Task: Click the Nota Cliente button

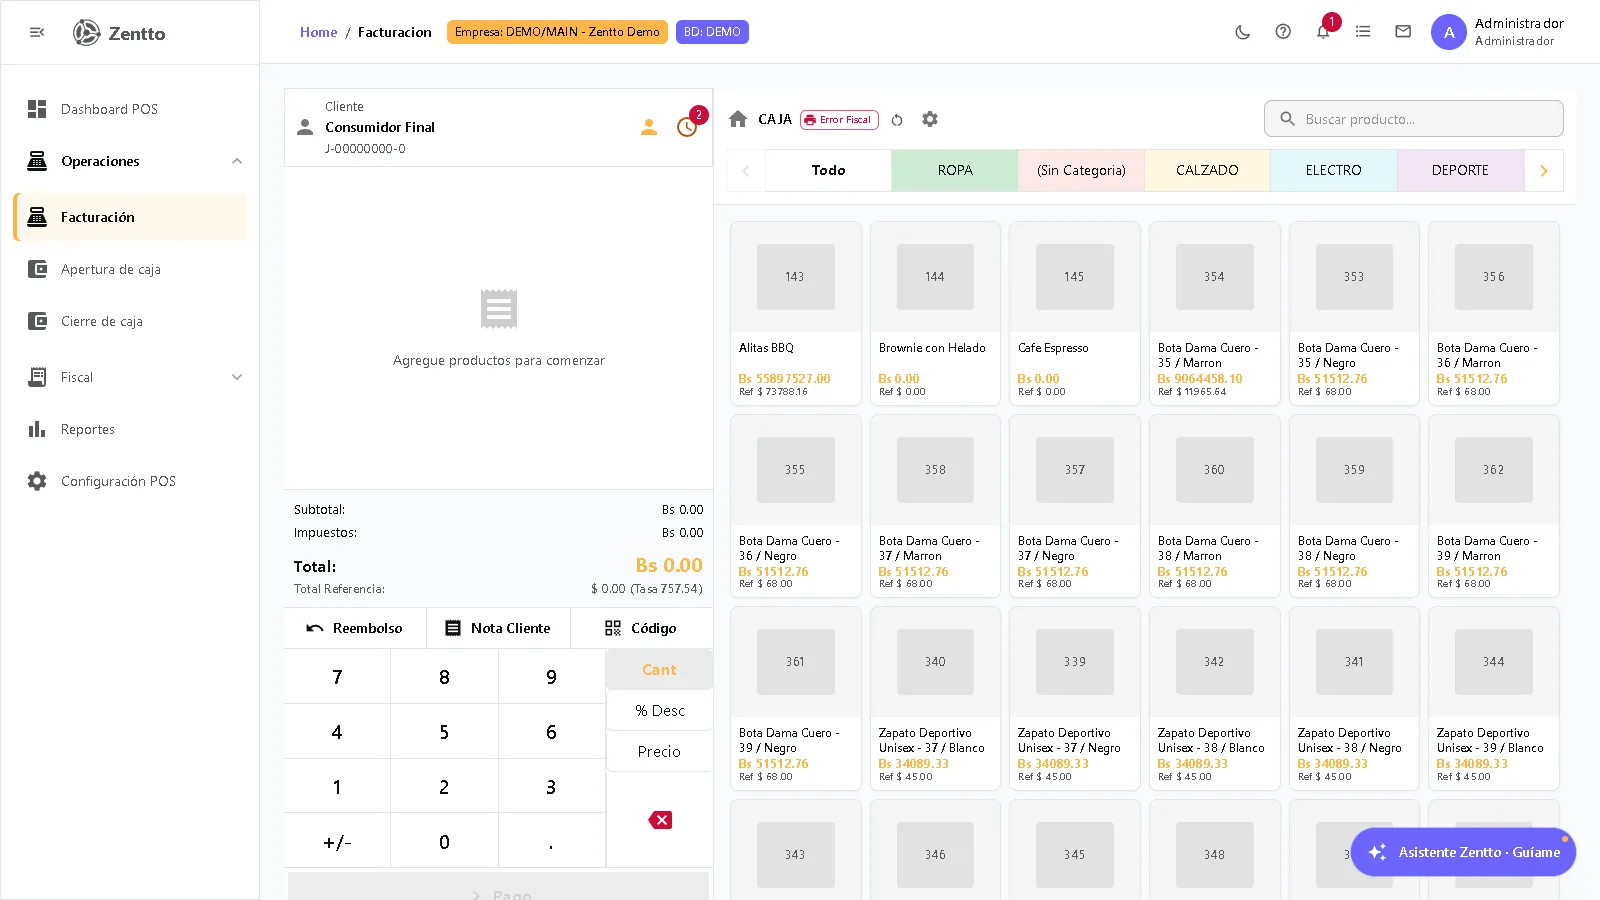Action: point(498,628)
